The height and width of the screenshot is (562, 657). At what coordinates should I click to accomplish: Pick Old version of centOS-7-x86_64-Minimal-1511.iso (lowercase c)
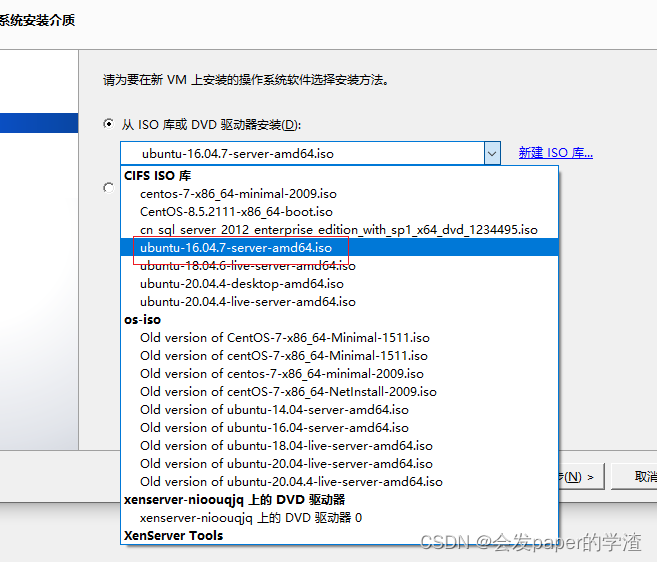(x=339, y=356)
